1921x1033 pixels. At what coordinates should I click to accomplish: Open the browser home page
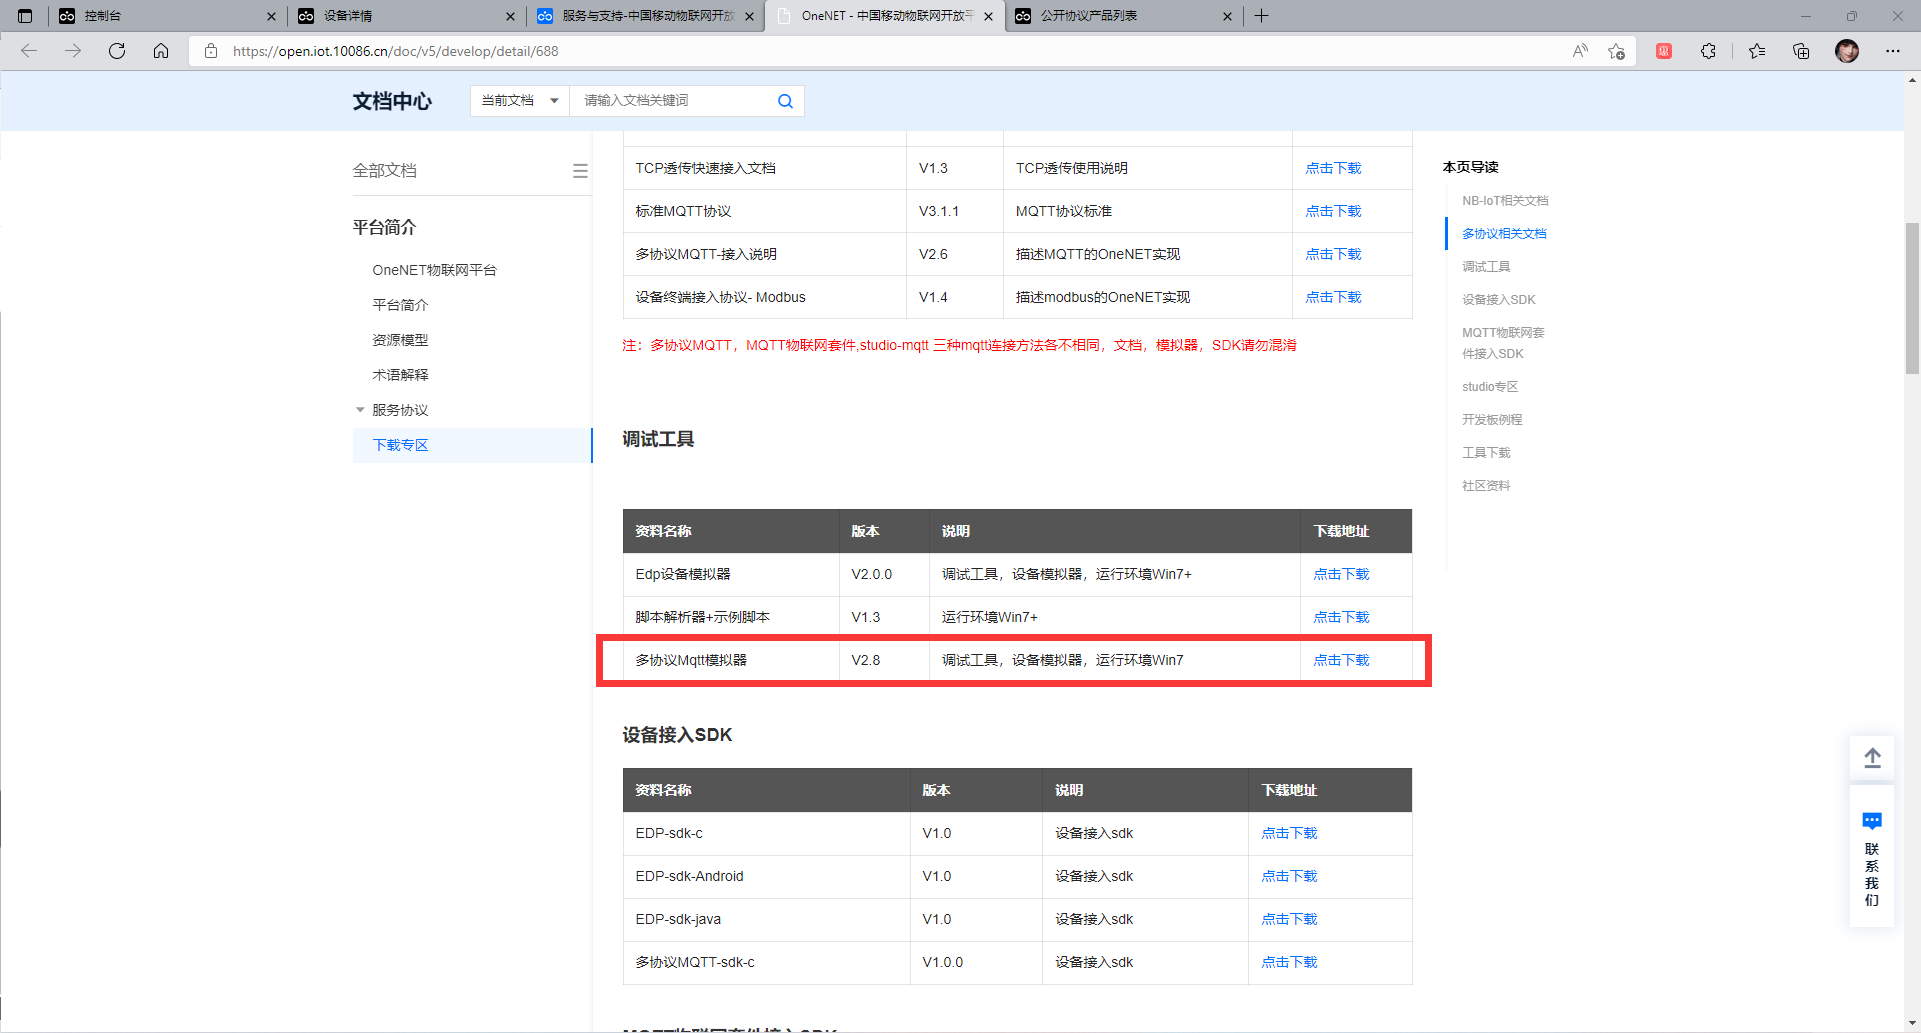[x=161, y=50]
